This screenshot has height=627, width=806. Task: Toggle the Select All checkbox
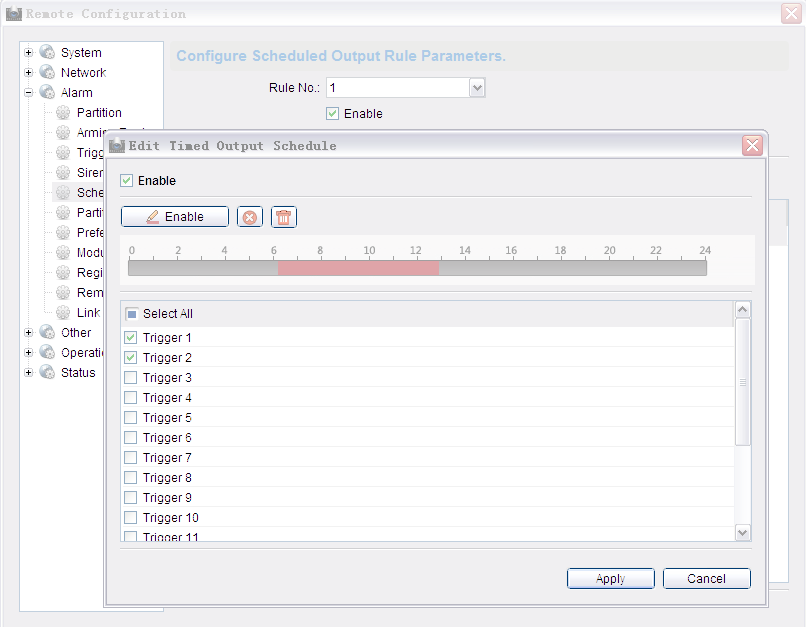click(132, 314)
